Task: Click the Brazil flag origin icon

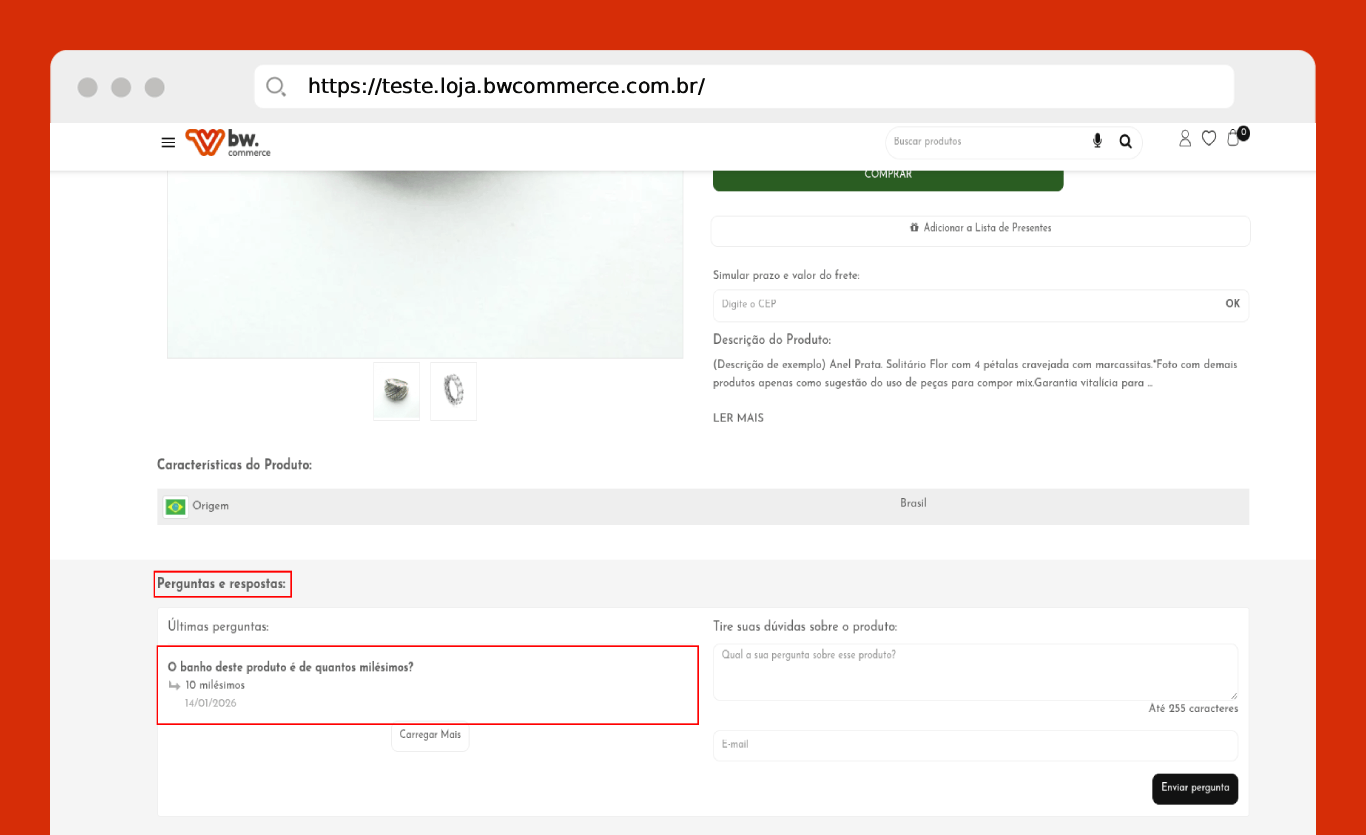Action: click(176, 507)
